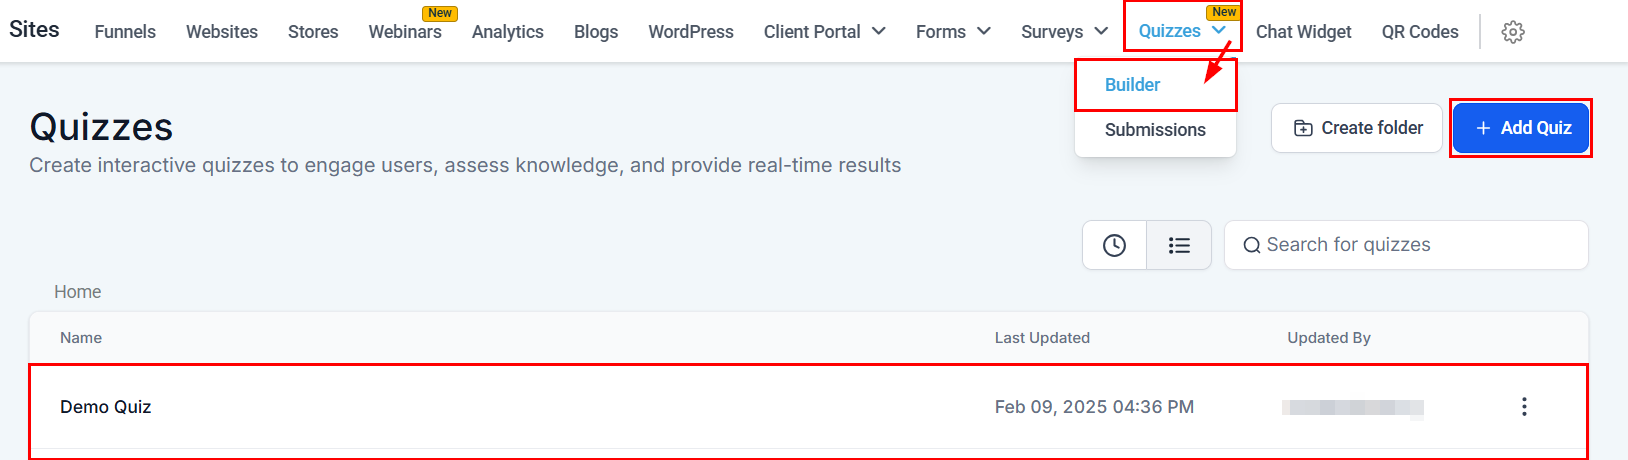This screenshot has width=1628, height=460.
Task: Click the Add Quiz button
Action: coord(1521,128)
